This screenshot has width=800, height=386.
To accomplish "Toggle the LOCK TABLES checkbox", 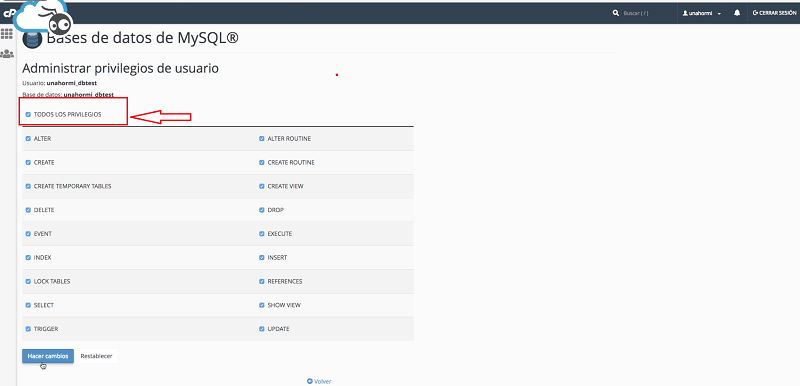I will point(29,281).
